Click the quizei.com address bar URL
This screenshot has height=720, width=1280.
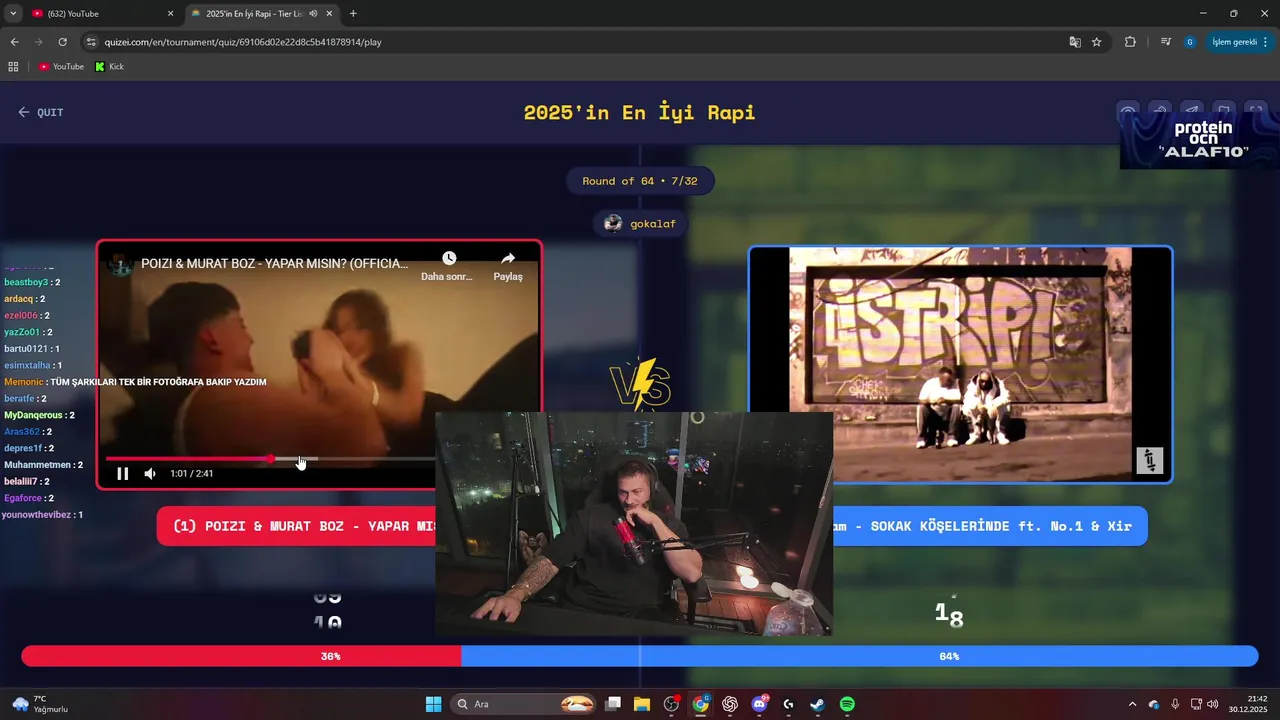coord(243,42)
